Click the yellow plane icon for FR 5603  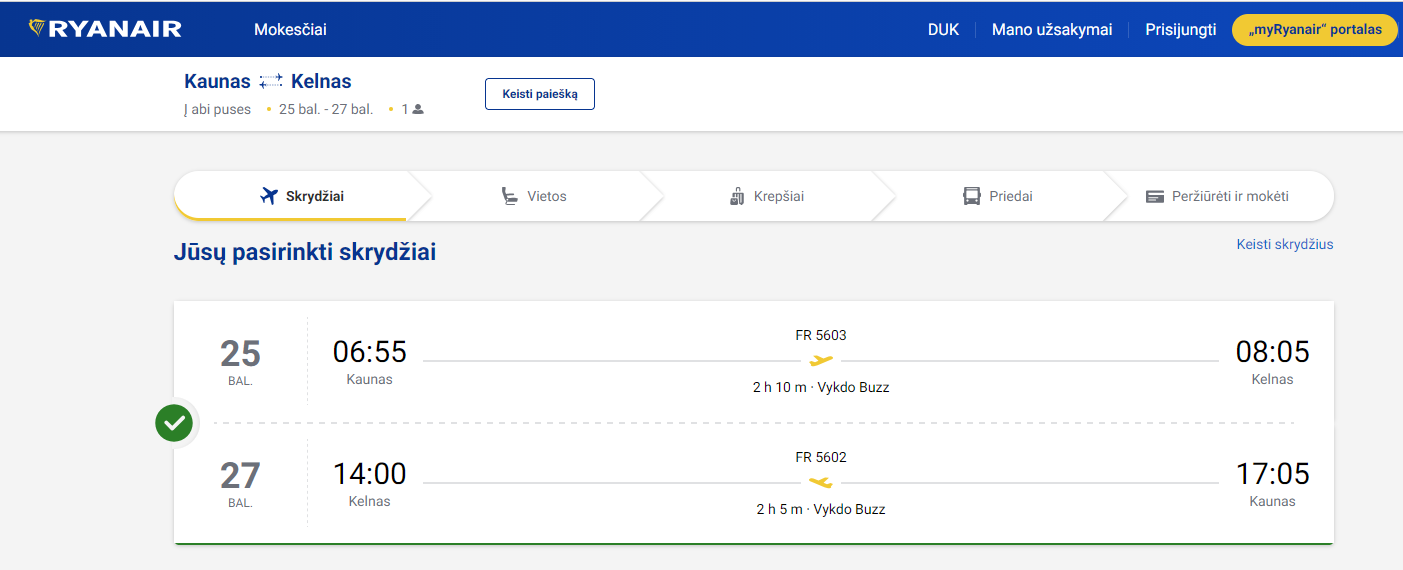821,360
